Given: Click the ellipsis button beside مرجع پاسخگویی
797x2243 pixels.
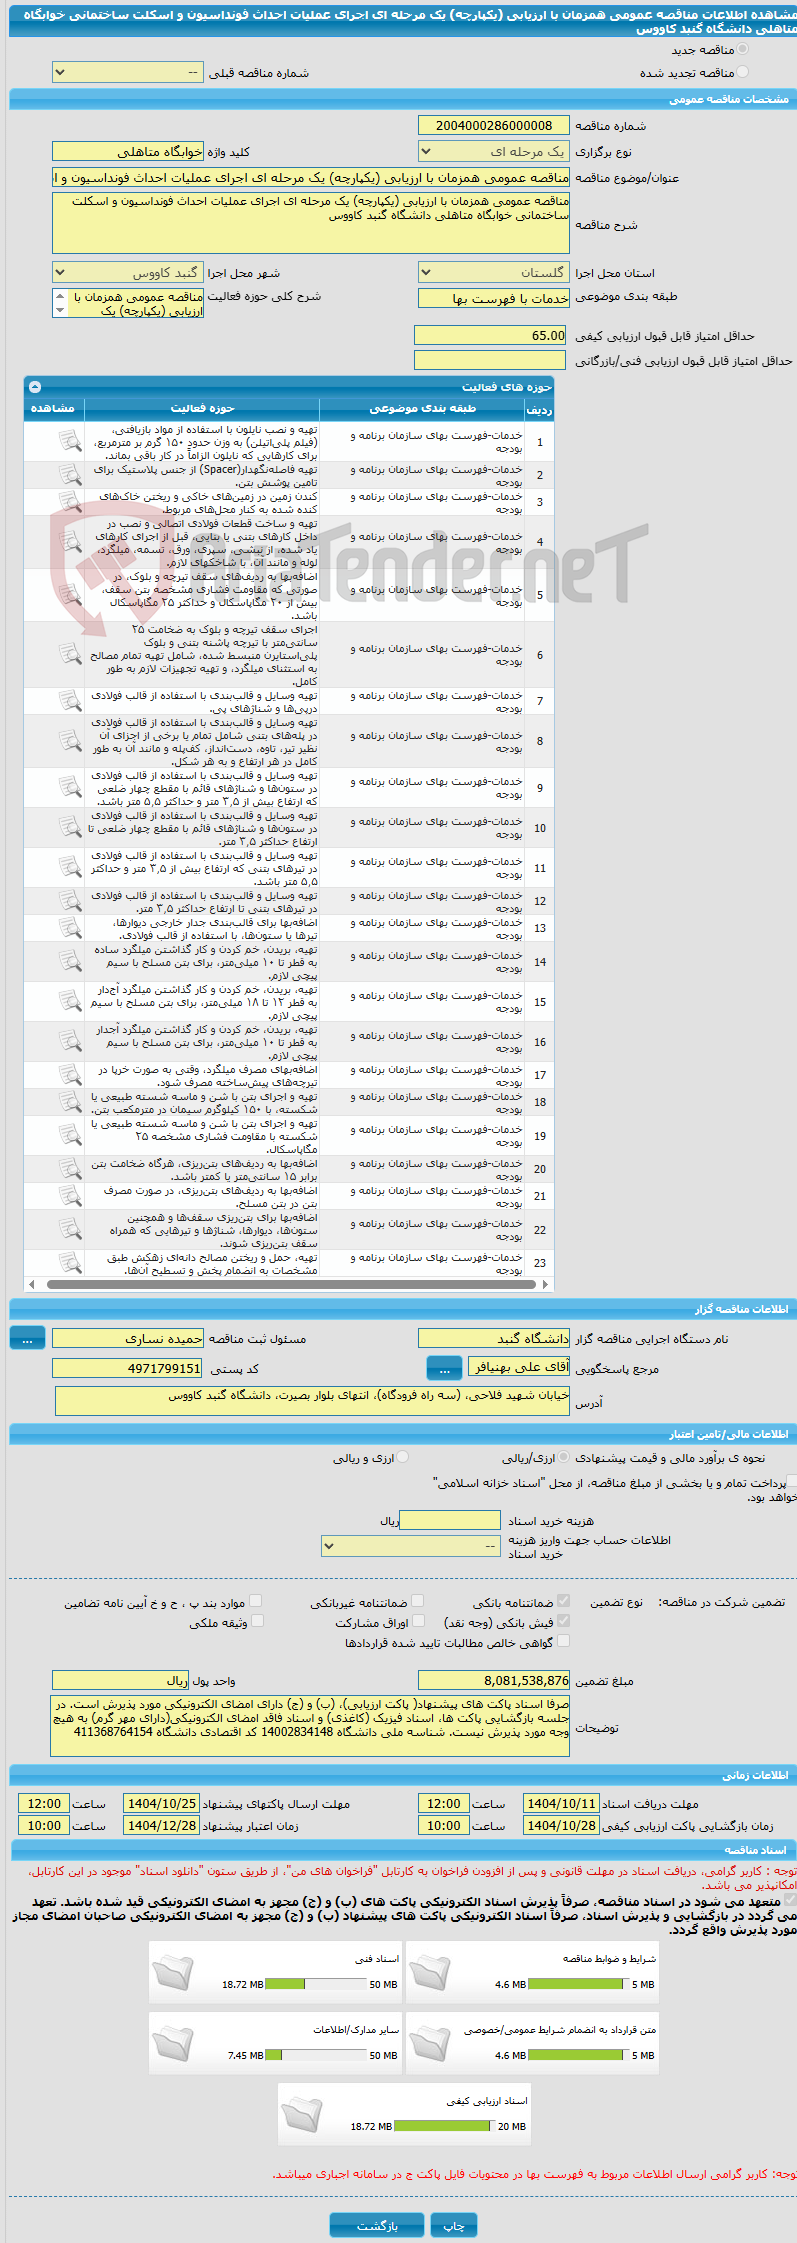Looking at the screenshot, I should (444, 1367).
